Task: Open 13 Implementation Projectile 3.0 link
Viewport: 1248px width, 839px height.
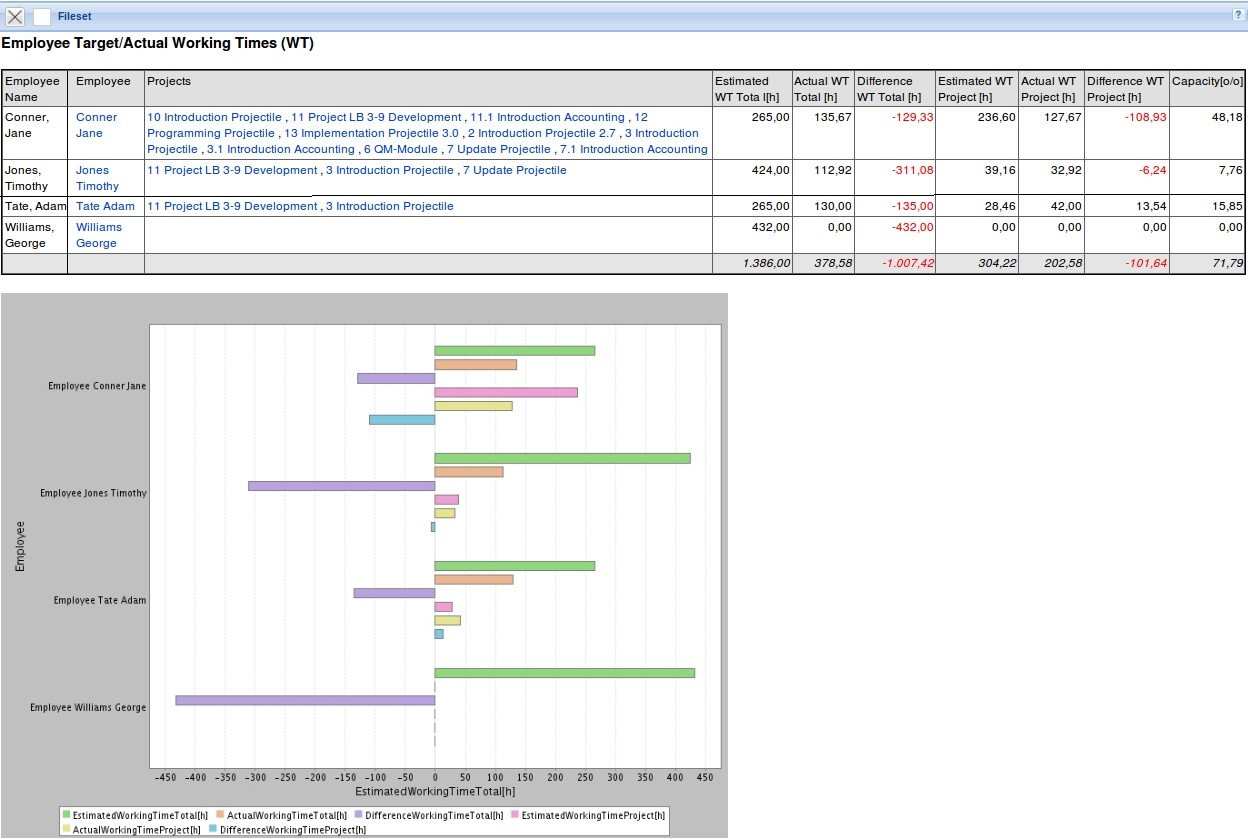Action: (371, 133)
